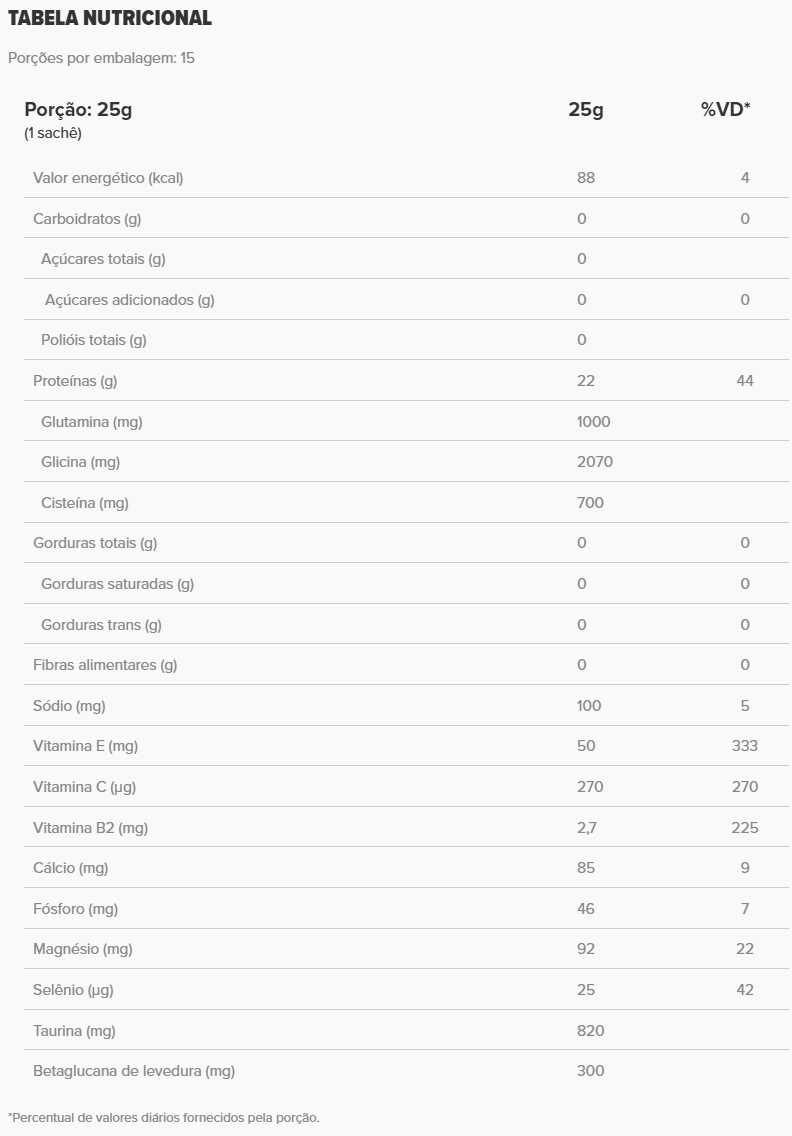The height and width of the screenshot is (1136, 792).
Task: Click the Magnésio (mg) row label
Action: click(x=82, y=949)
